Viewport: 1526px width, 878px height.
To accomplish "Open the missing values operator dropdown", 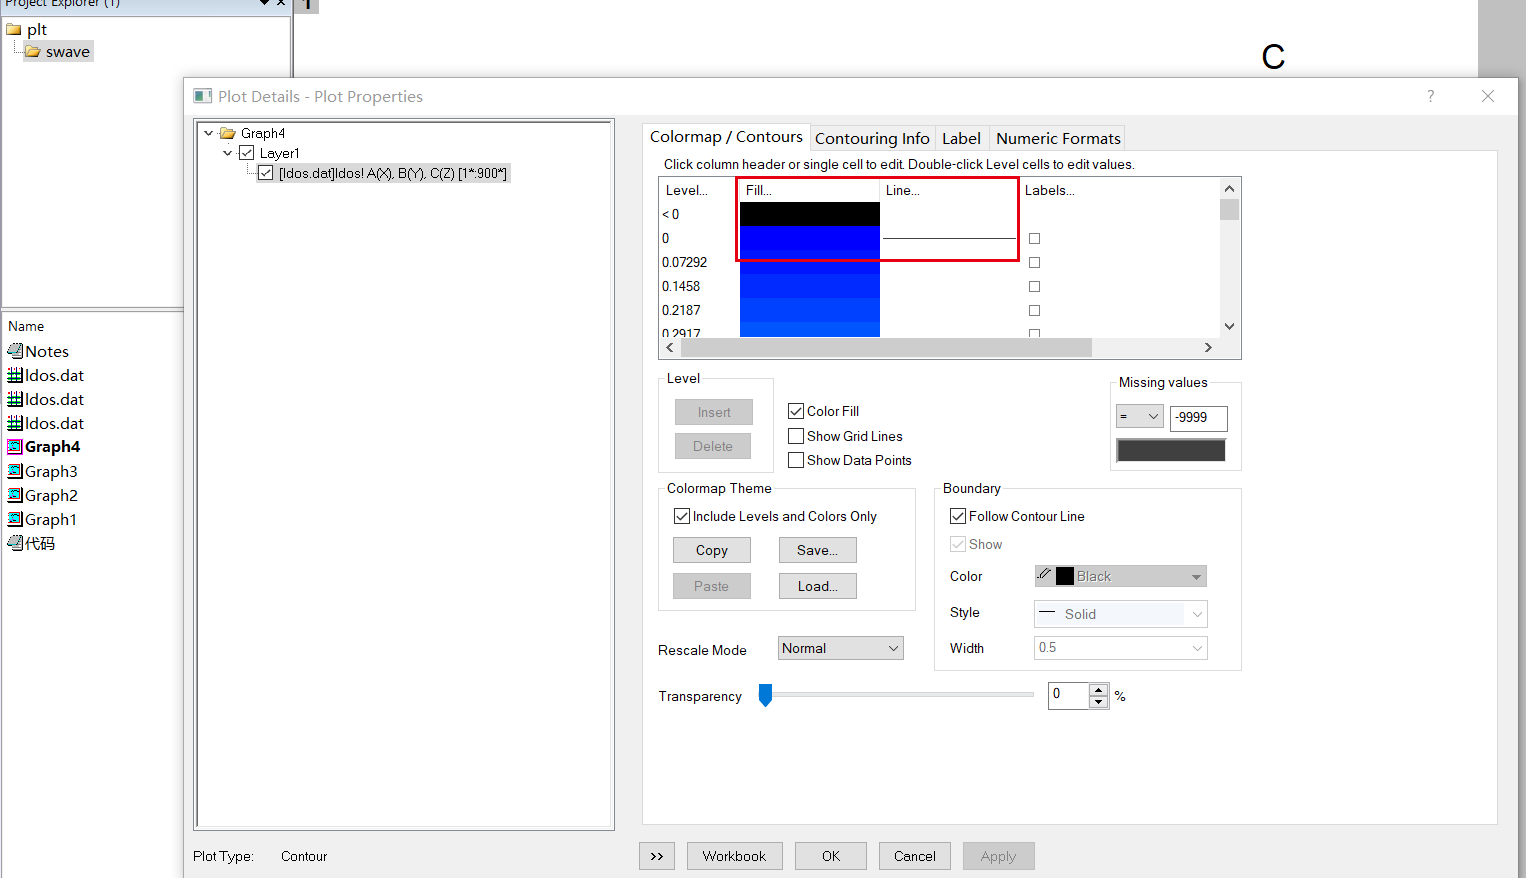I will (1139, 417).
